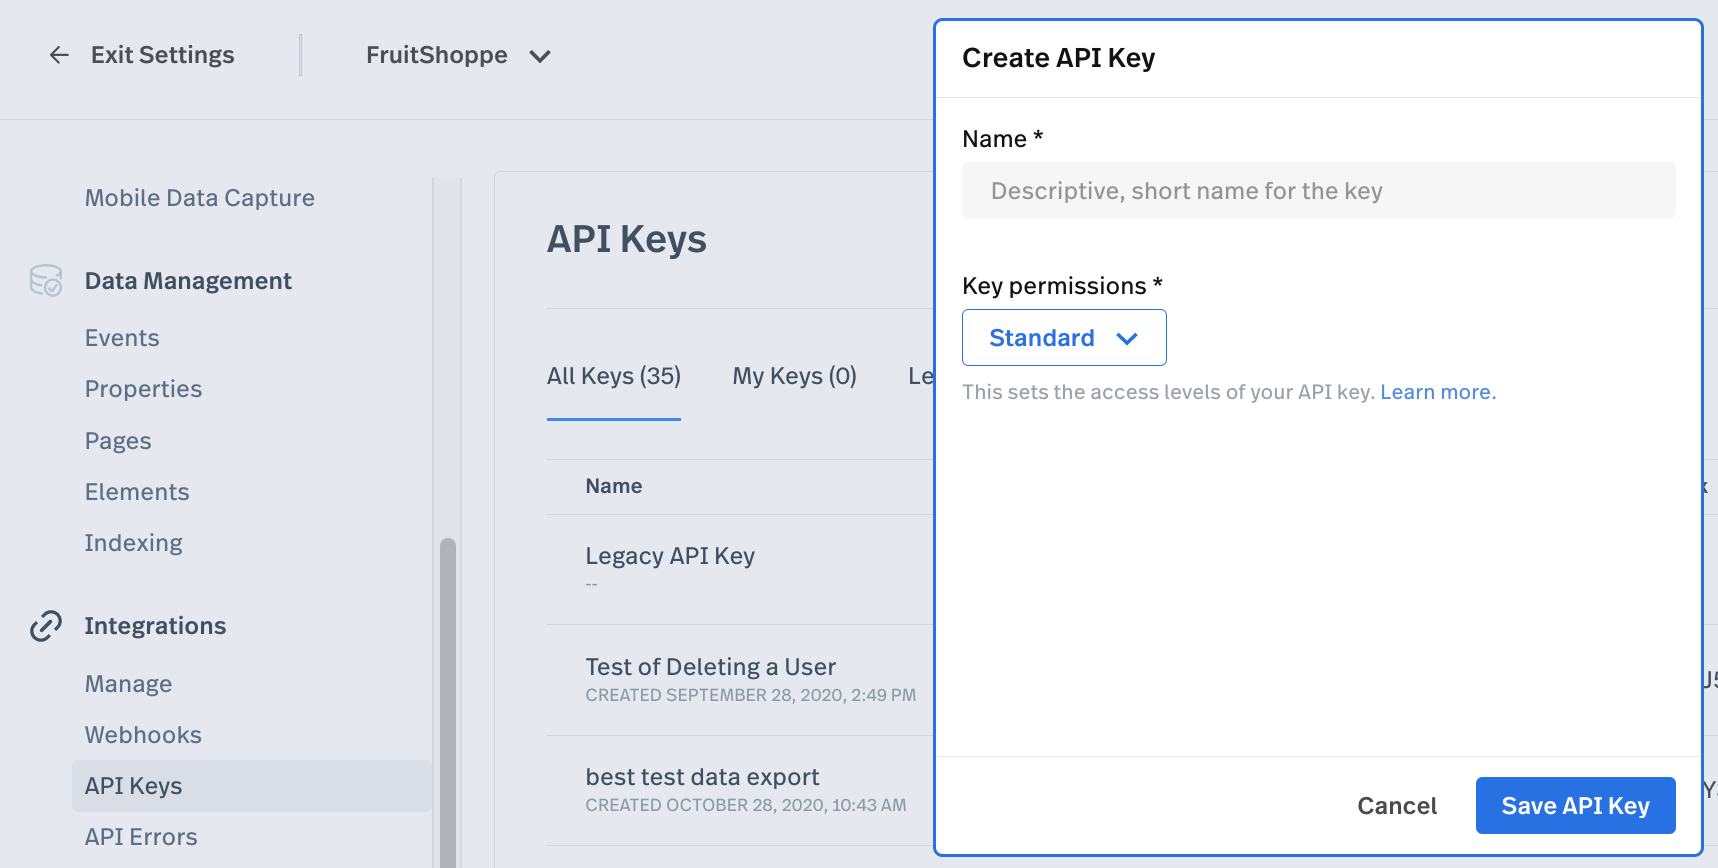Viewport: 1718px width, 868px height.
Task: Click the Integrations section heading
Action: point(155,626)
